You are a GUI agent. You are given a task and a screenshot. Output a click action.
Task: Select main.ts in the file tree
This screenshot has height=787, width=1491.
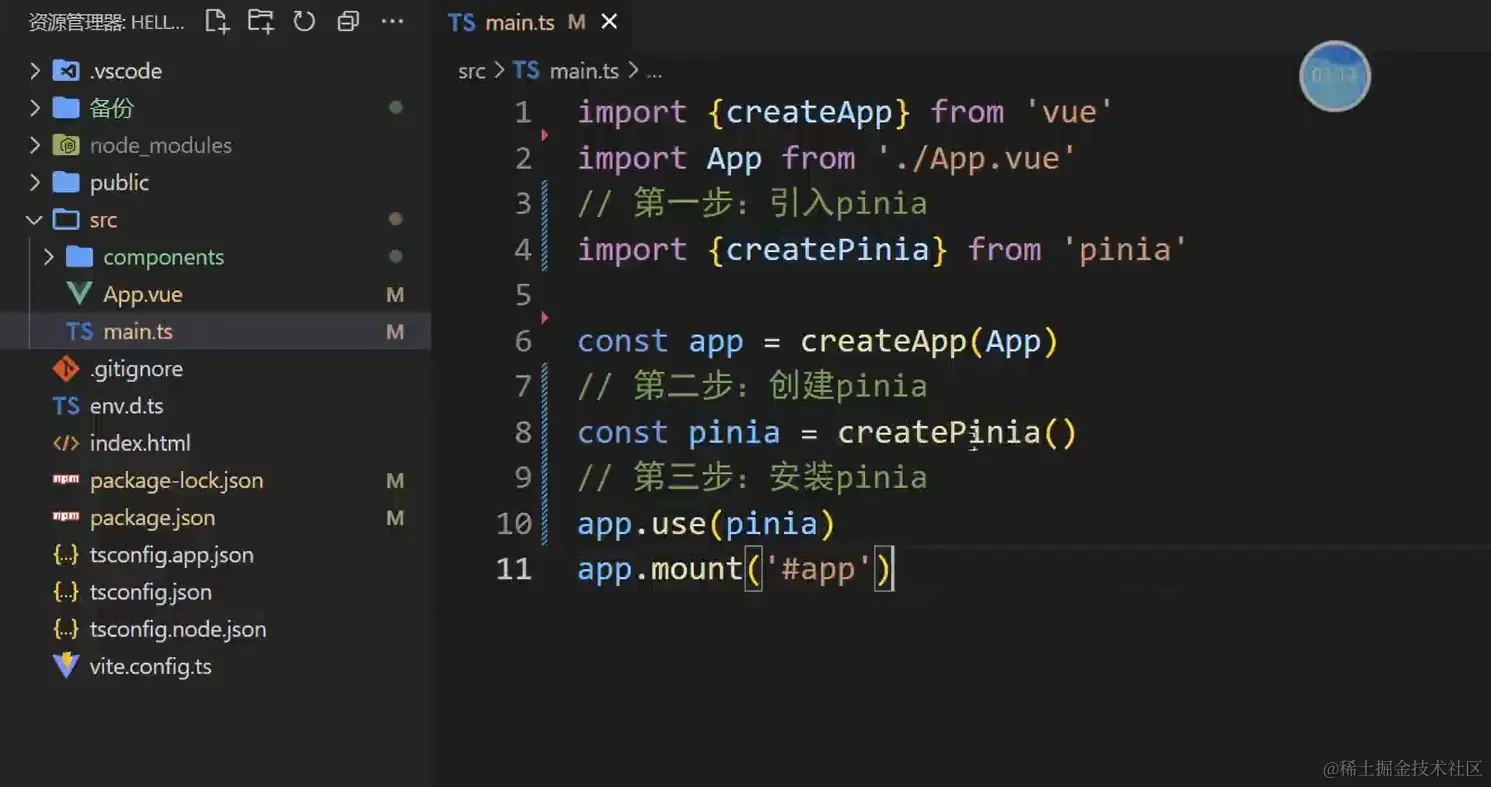138,332
